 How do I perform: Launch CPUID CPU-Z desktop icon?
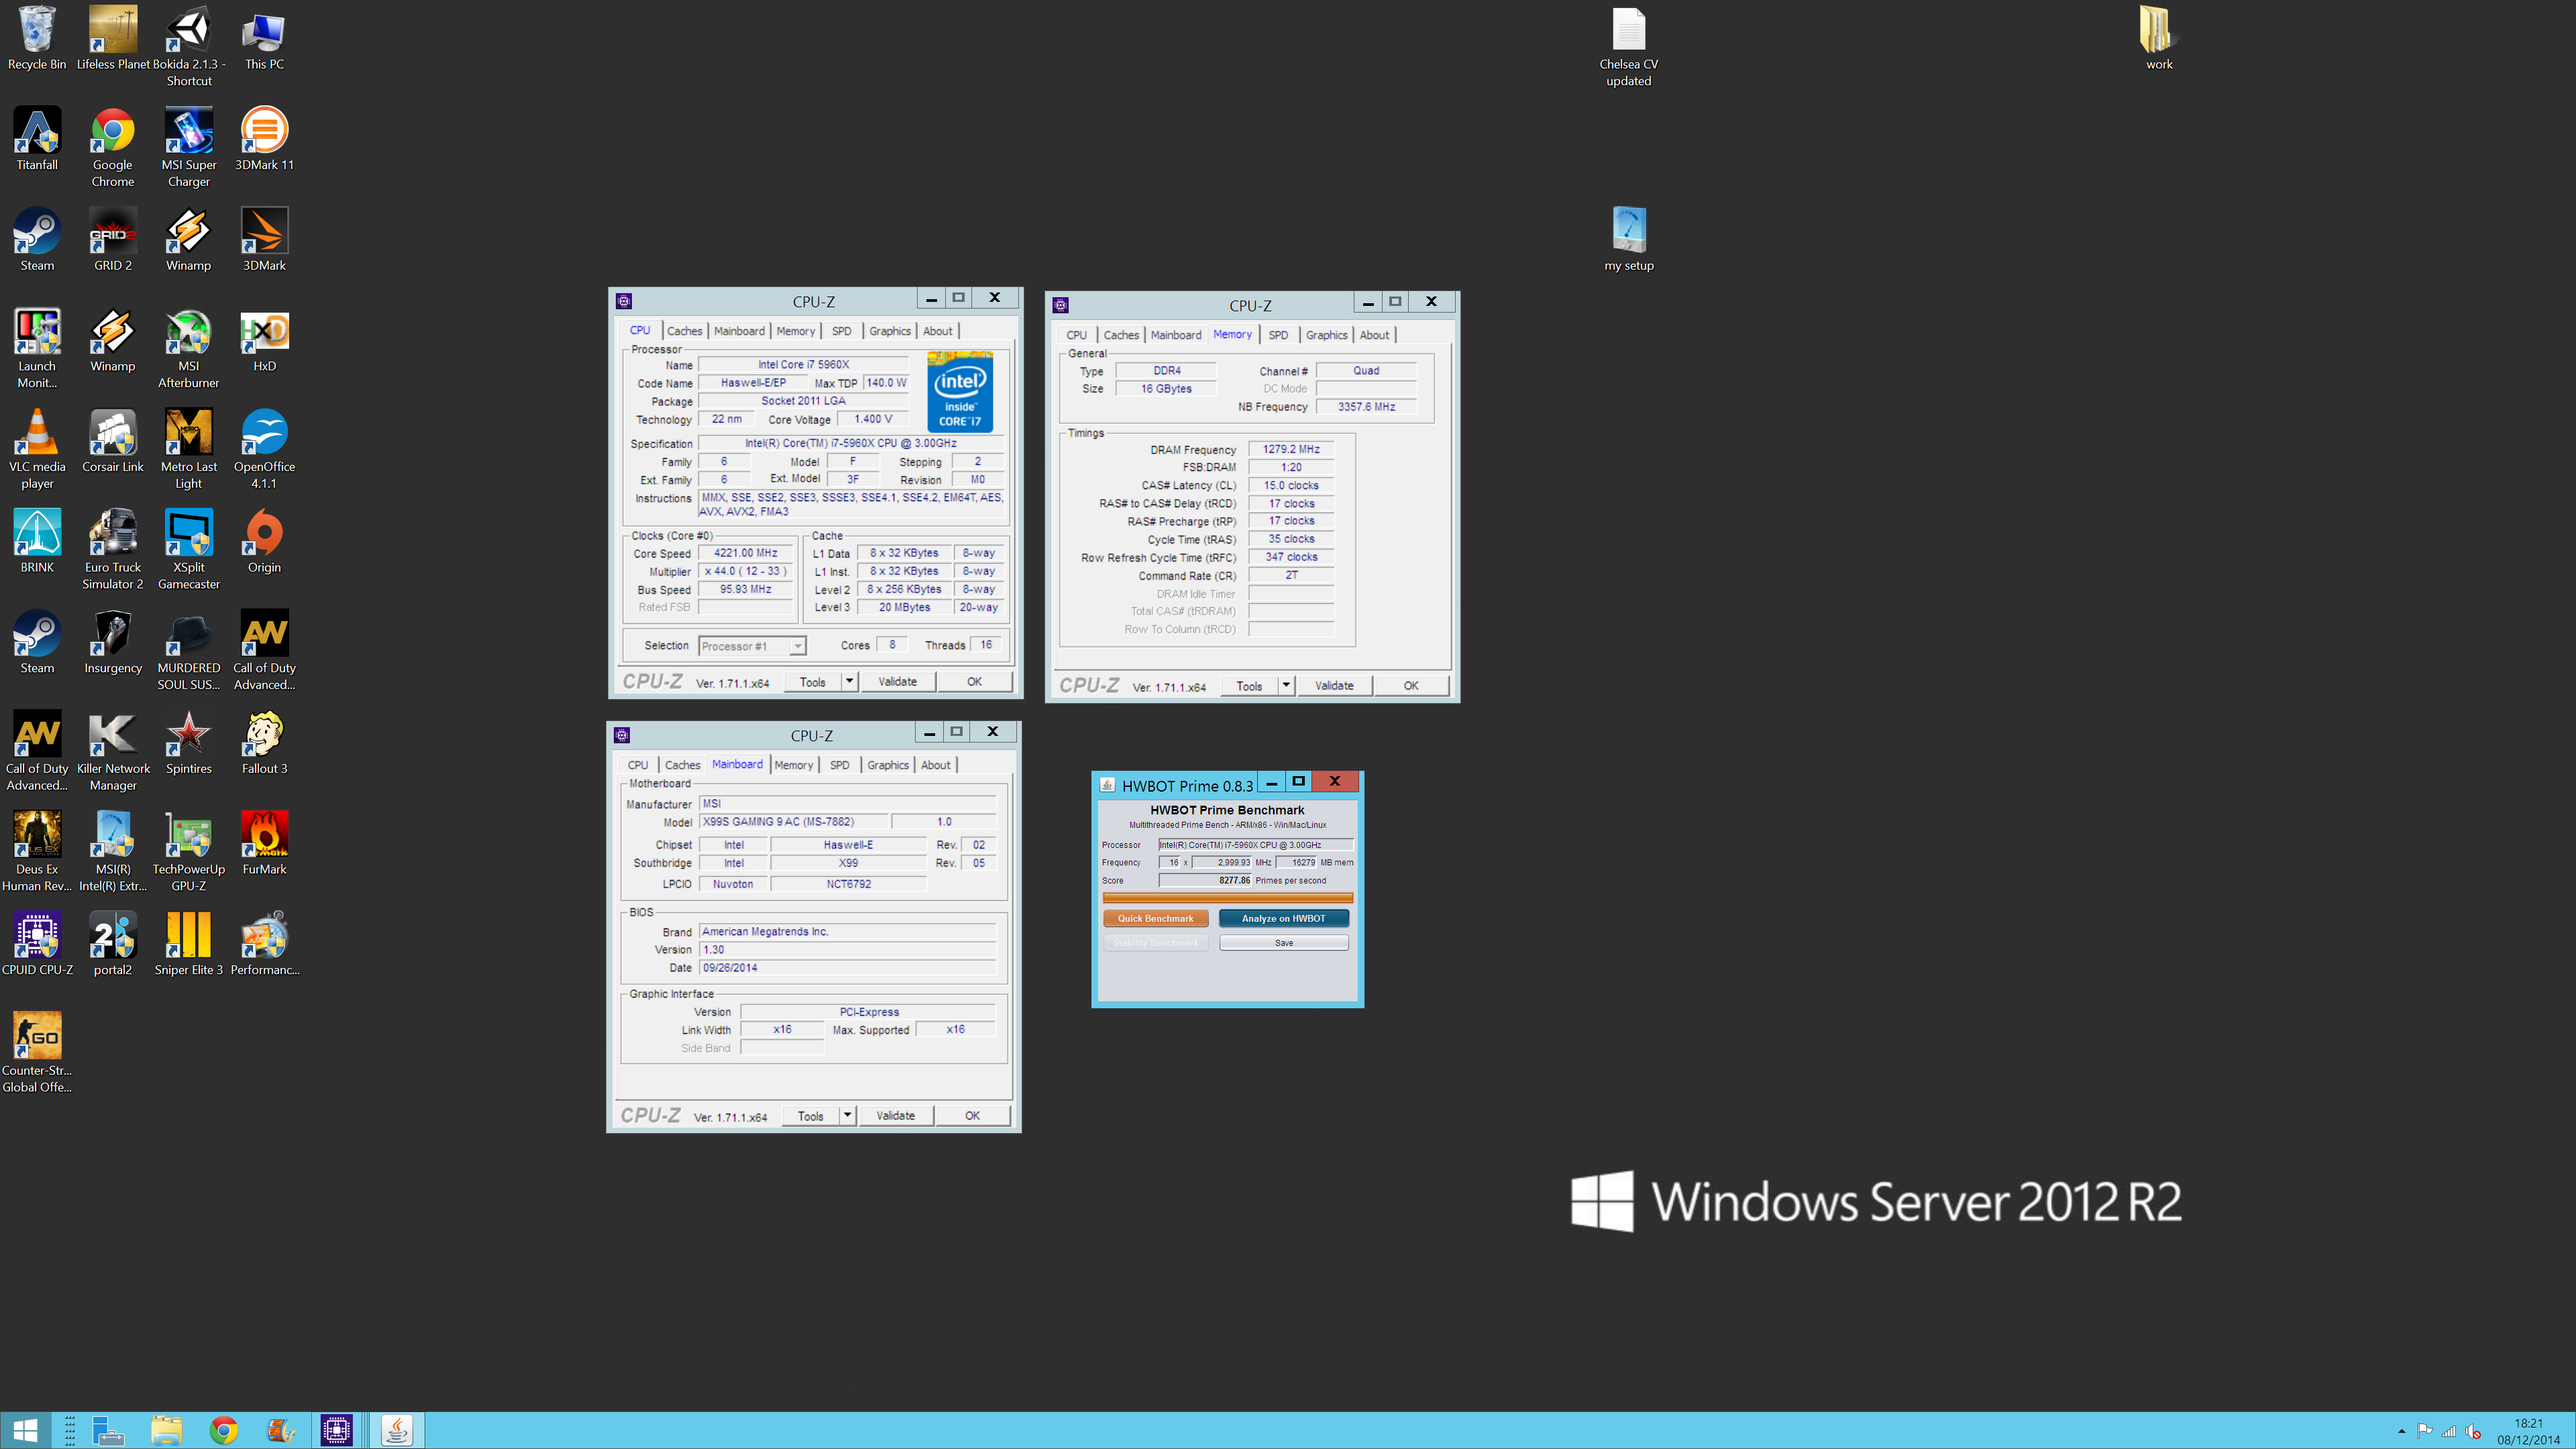pos(37,944)
